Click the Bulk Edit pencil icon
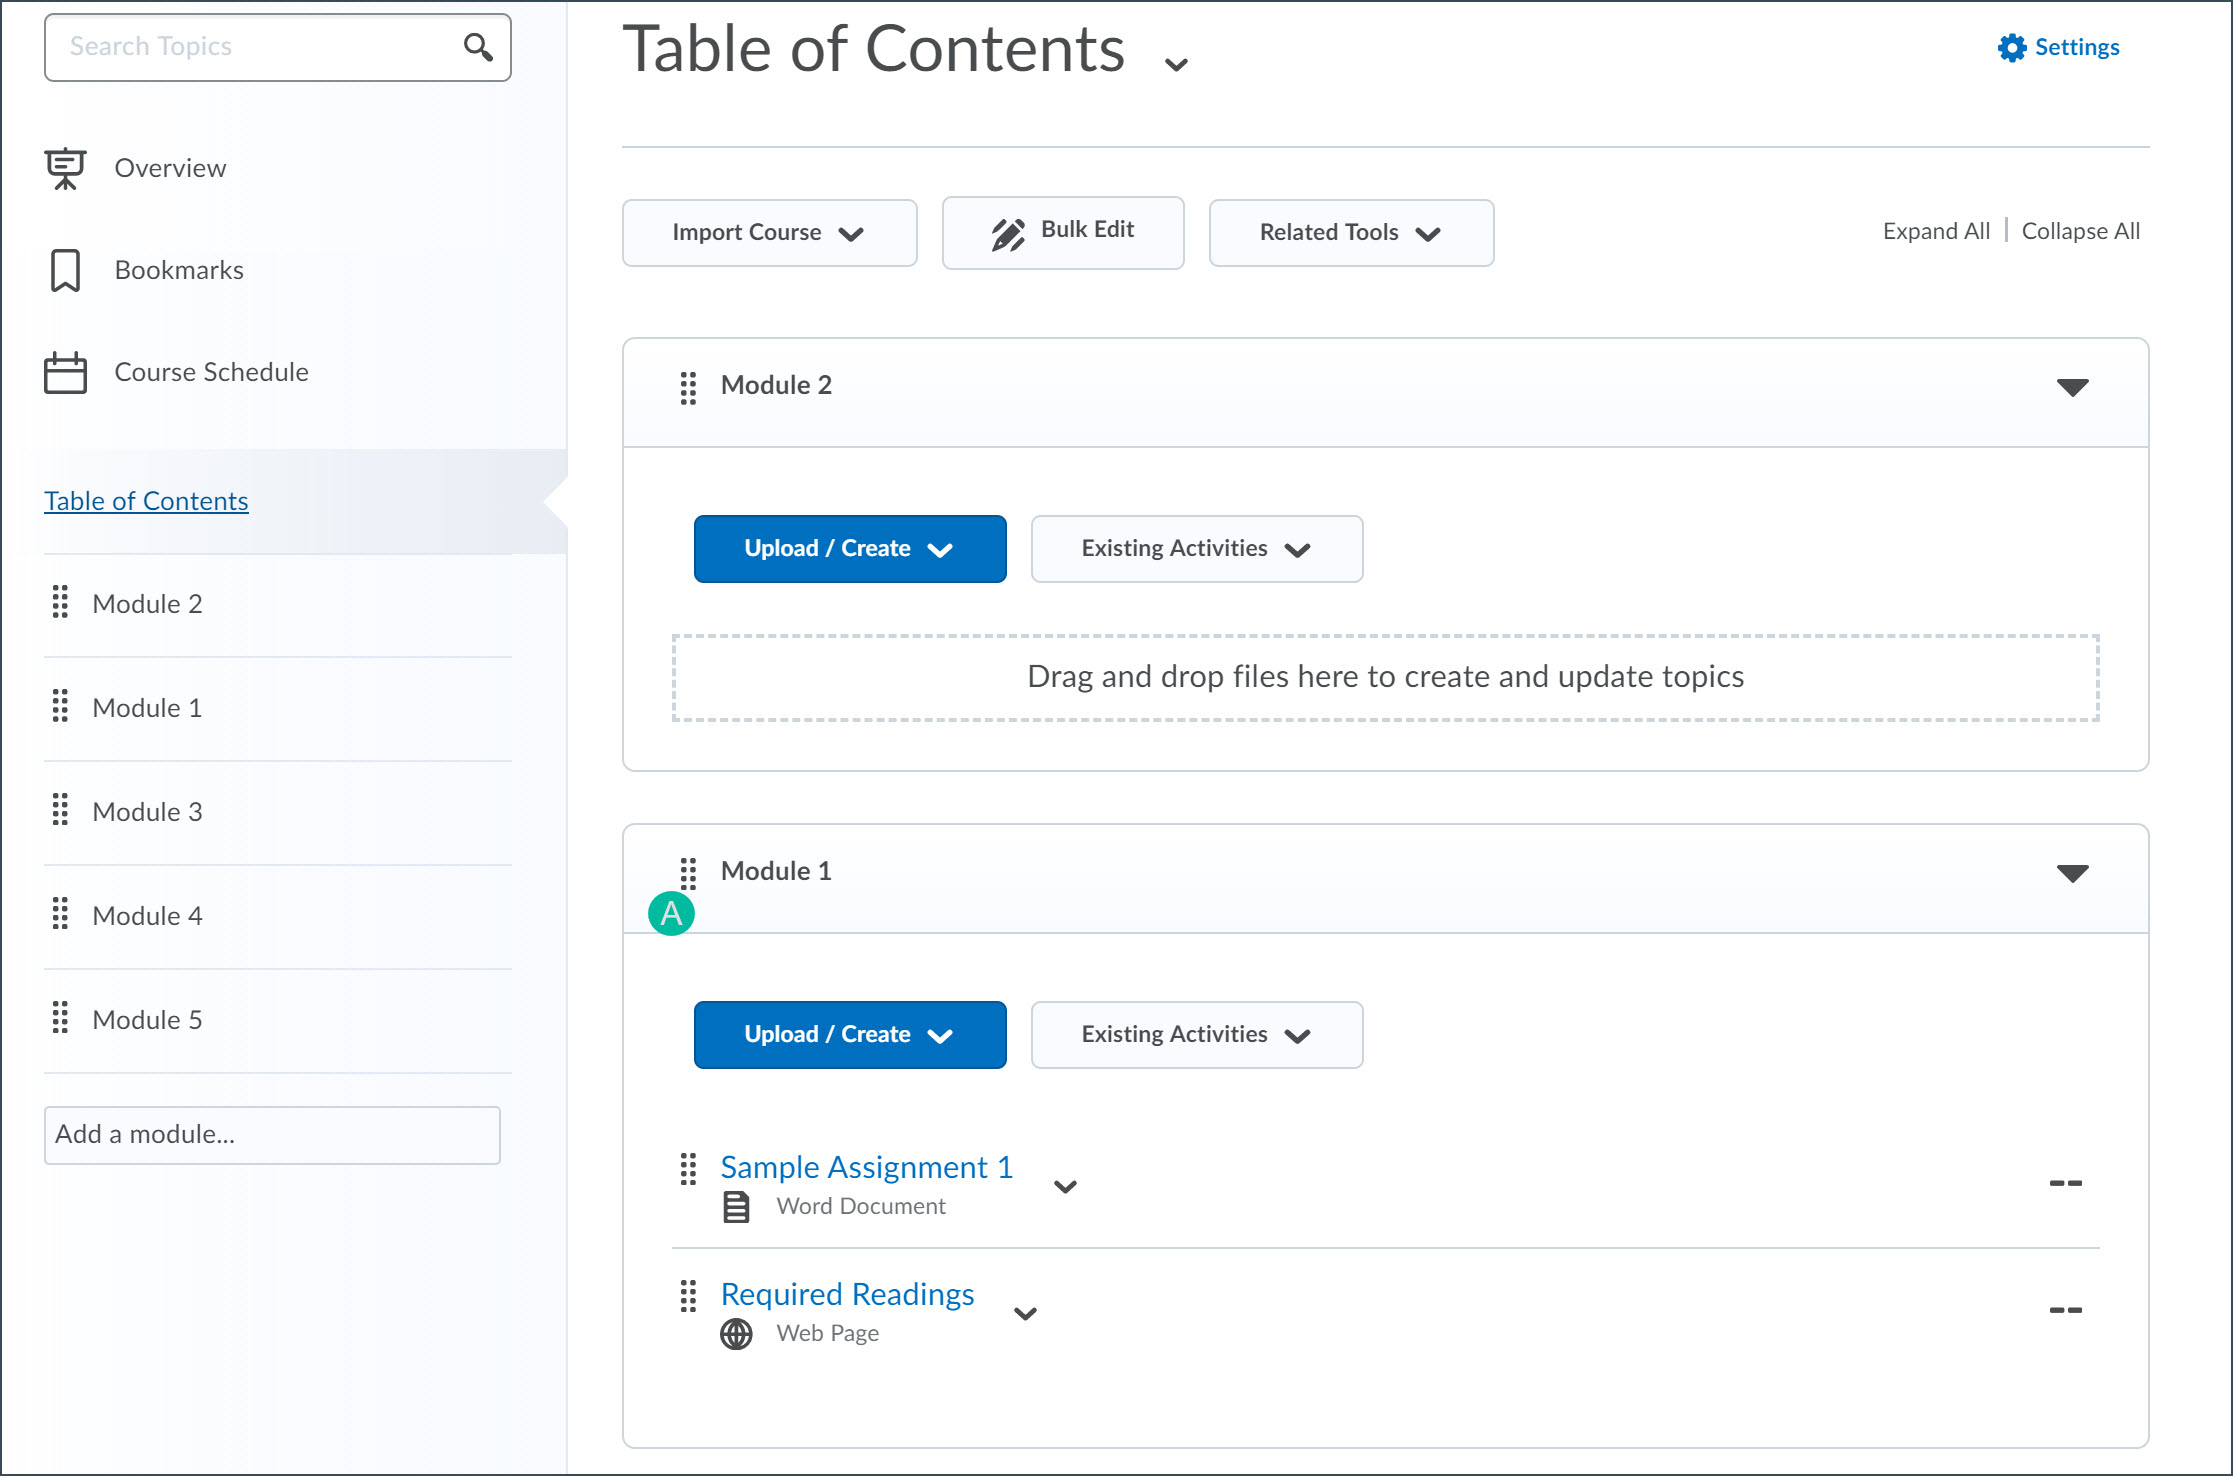Image resolution: width=2233 pixels, height=1476 pixels. [1008, 233]
